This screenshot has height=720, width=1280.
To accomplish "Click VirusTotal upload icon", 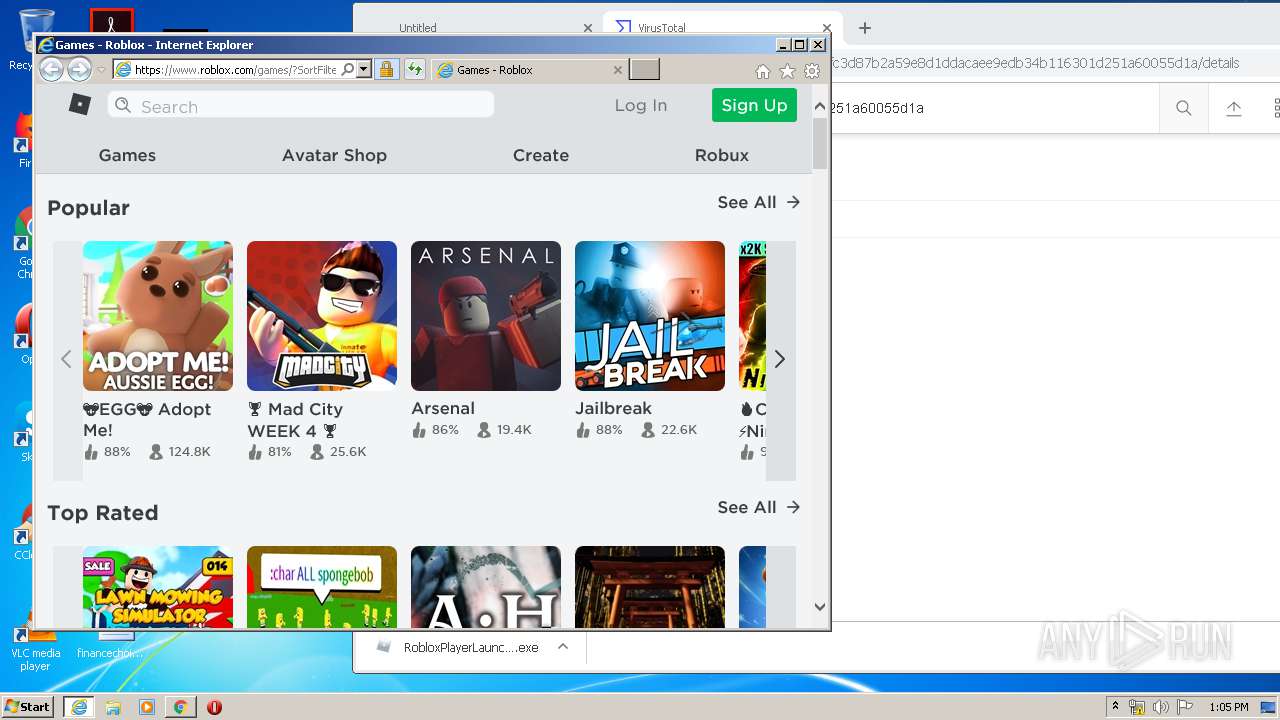I will [1234, 108].
